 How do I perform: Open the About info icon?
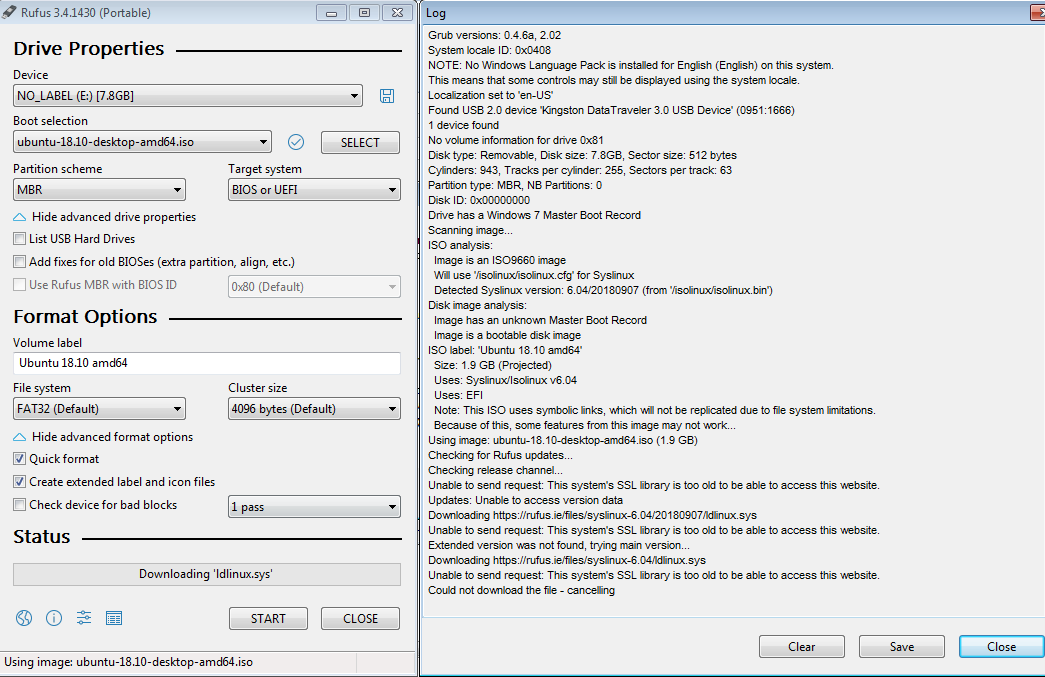point(54,618)
